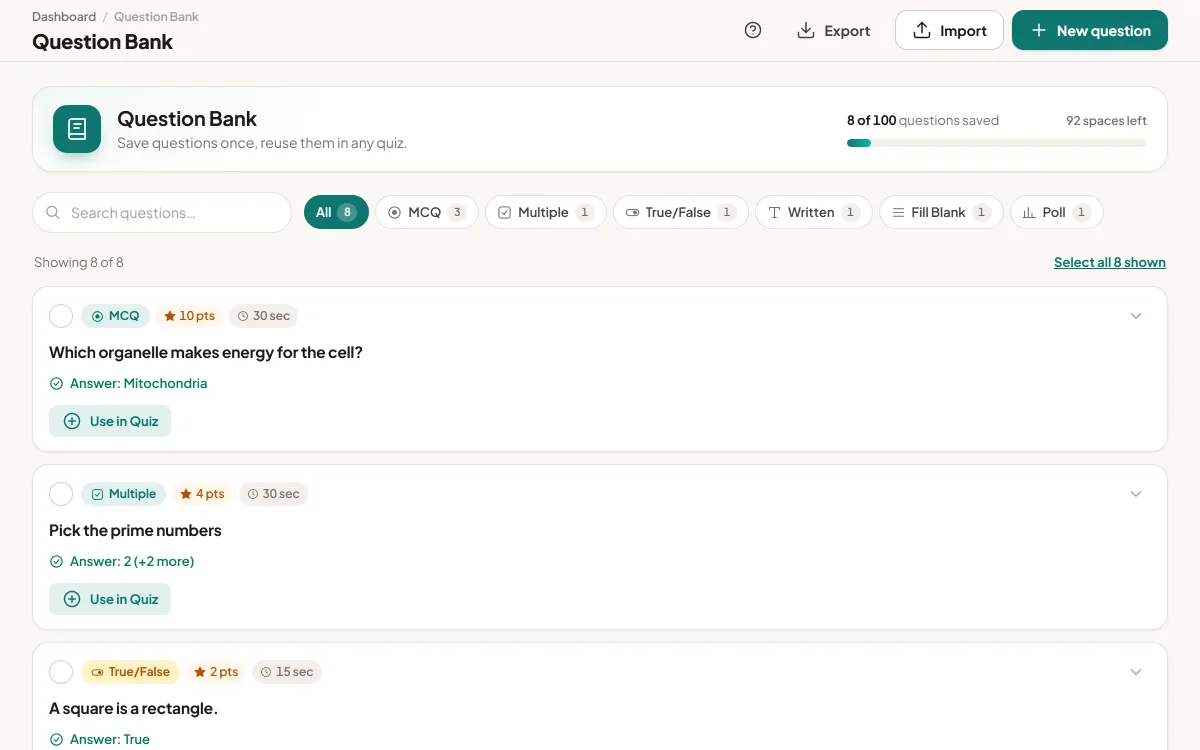The width and height of the screenshot is (1200, 750).
Task: Click the '92 spaces left' text
Action: point(1106,121)
